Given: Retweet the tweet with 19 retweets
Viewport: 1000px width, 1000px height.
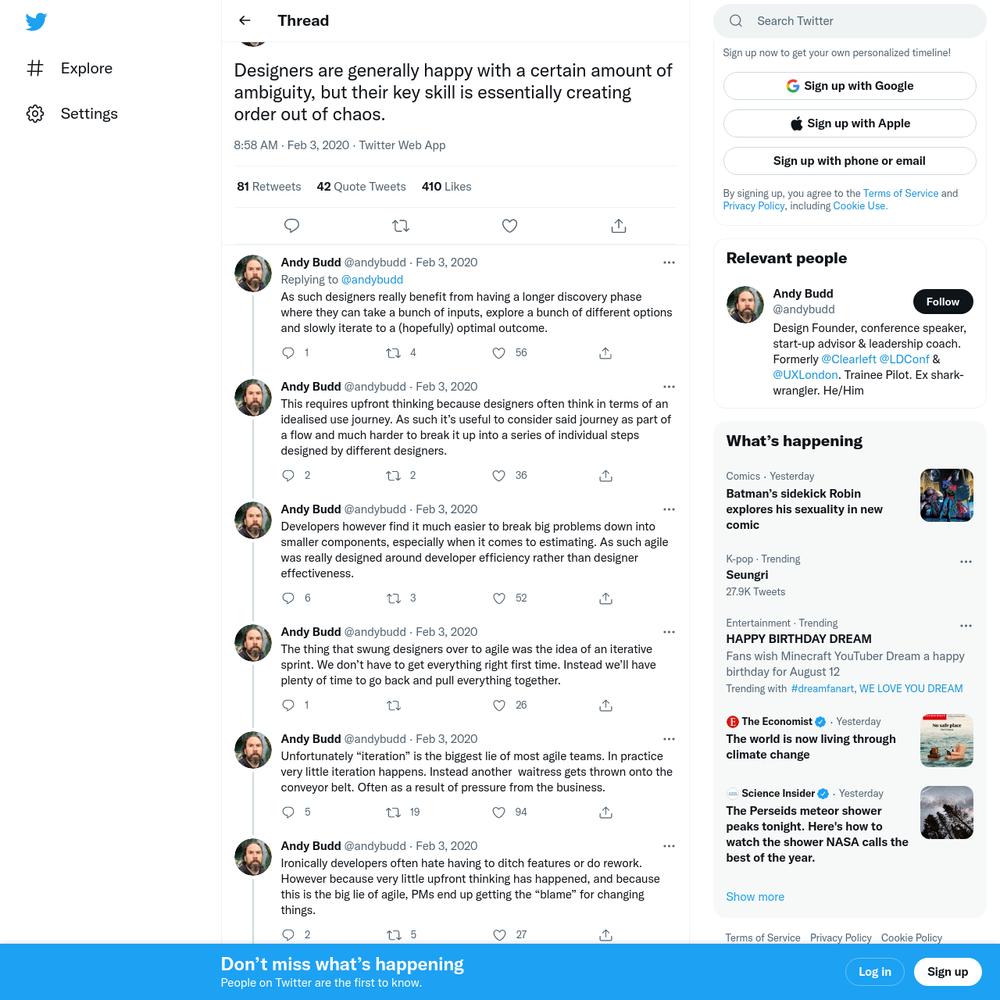Looking at the screenshot, I should pyautogui.click(x=393, y=812).
